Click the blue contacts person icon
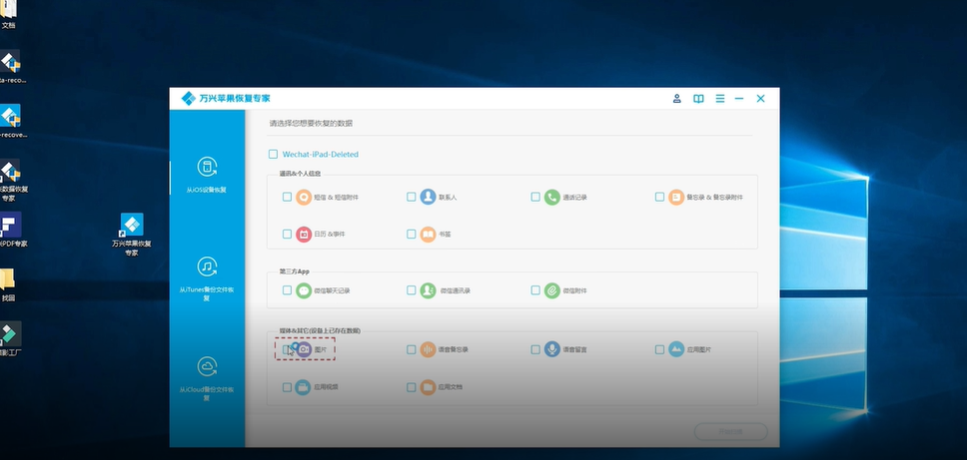Viewport: 967px width, 460px height. pos(428,197)
